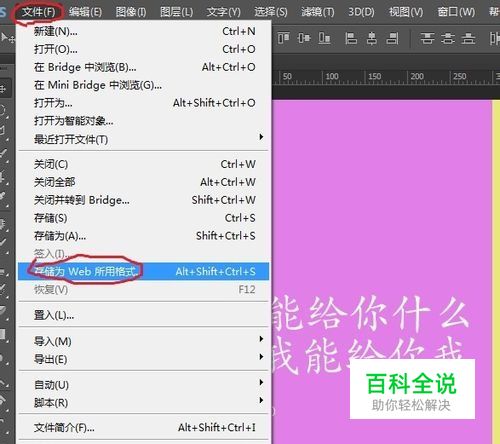
Task: Choose 置入(L)... menu entry
Action: 144,315
